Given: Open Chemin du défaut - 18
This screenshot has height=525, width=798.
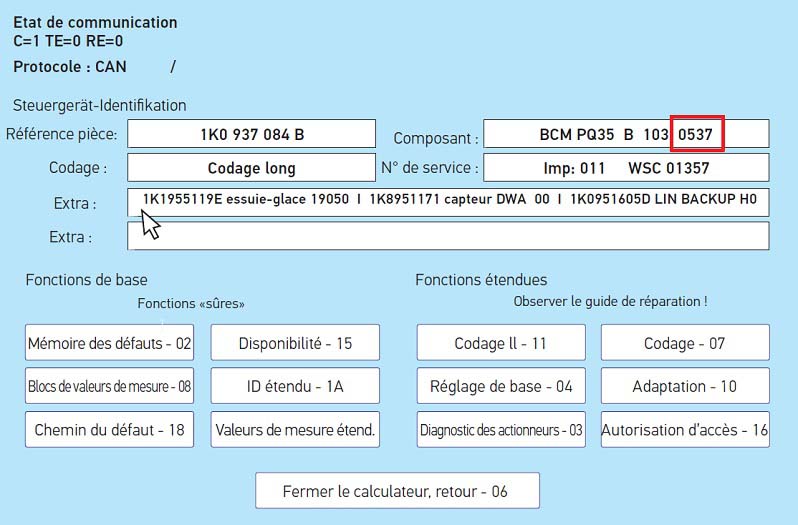Looking at the screenshot, I should coord(109,430).
